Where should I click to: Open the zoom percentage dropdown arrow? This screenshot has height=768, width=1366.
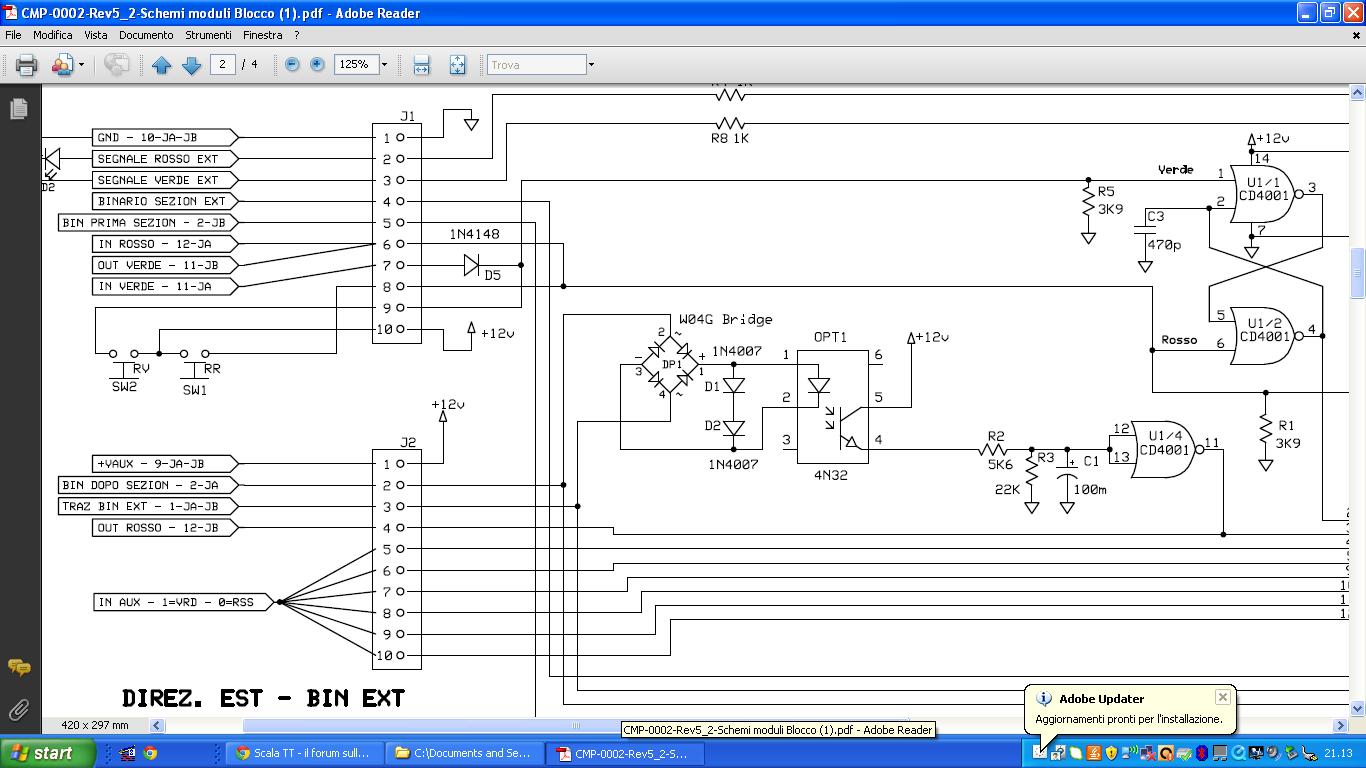(384, 64)
